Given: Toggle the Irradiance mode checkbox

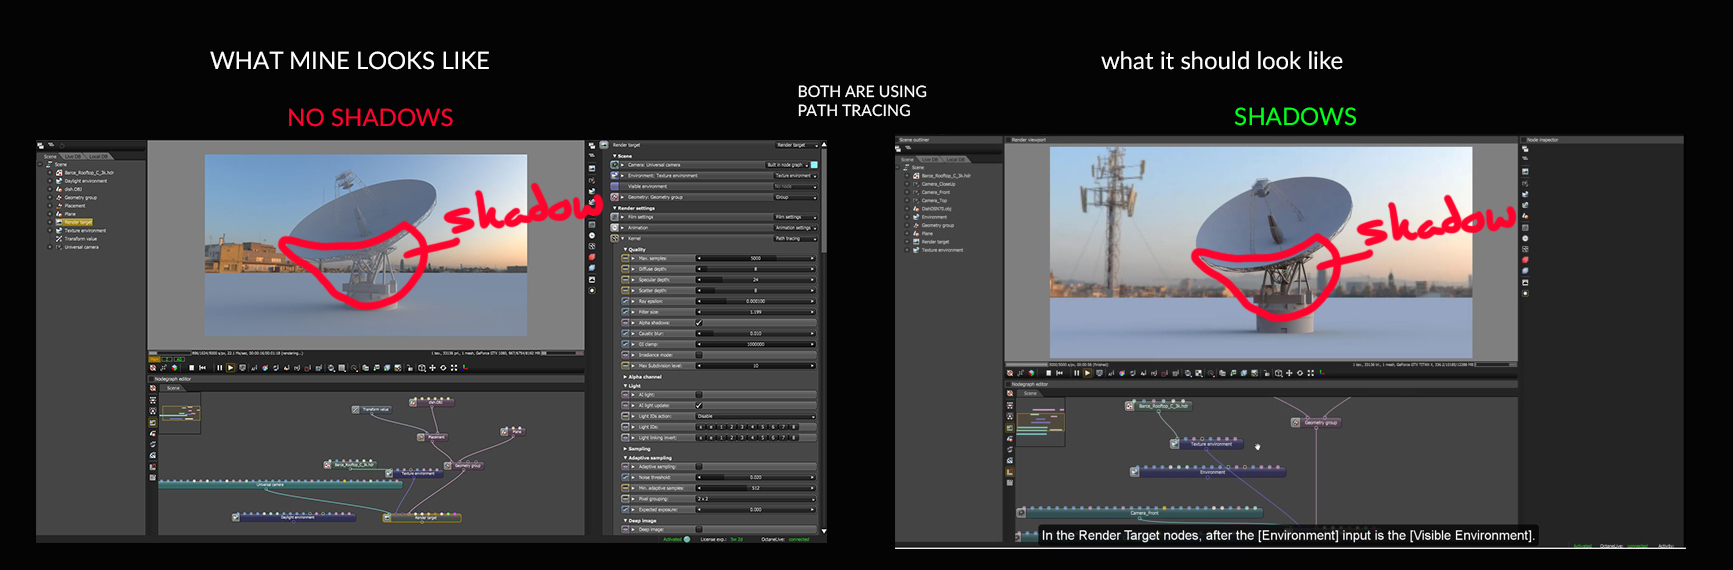Looking at the screenshot, I should (x=699, y=355).
